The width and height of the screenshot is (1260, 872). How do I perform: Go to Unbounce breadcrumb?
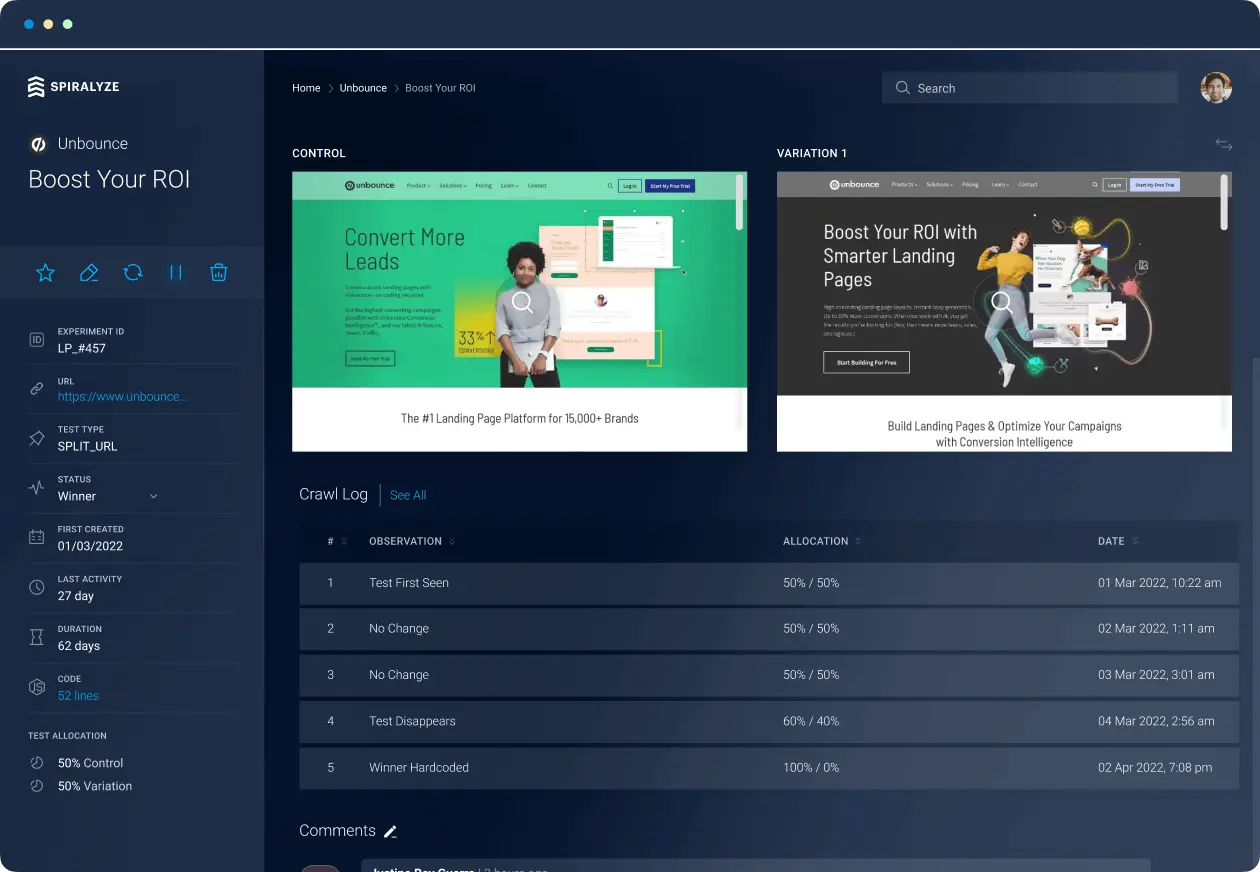[x=363, y=88]
